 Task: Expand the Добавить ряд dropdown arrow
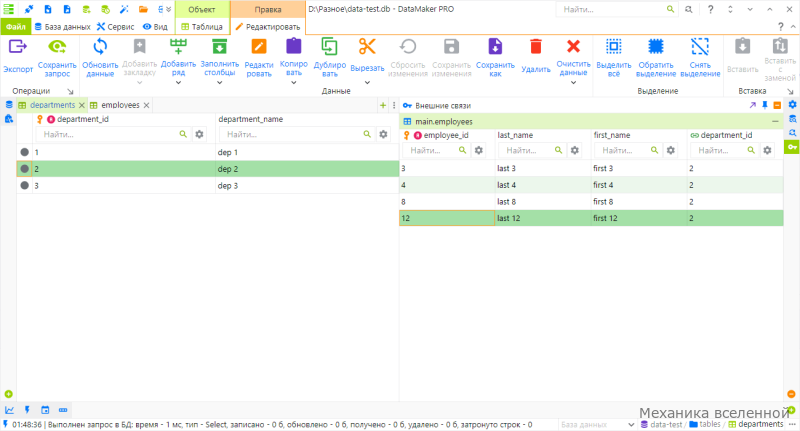click(x=178, y=82)
